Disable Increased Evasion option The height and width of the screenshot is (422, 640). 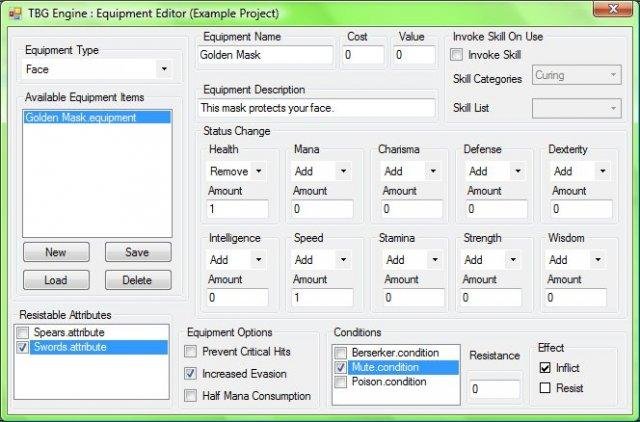pos(190,373)
